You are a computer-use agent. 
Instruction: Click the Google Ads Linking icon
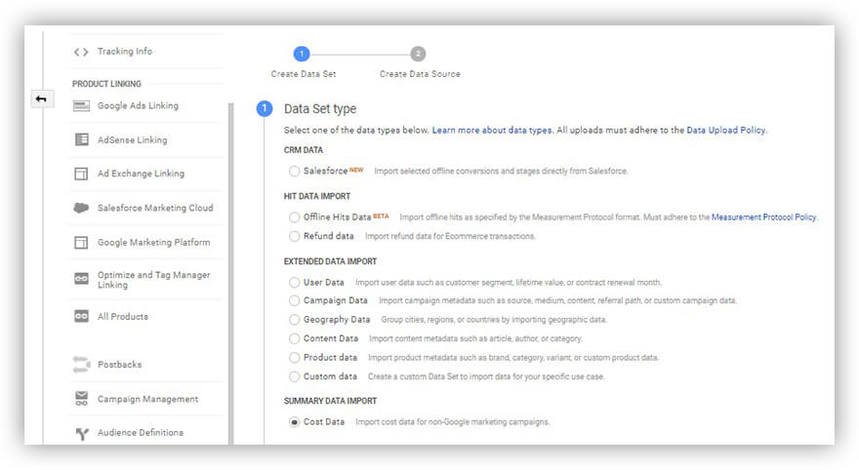81,106
